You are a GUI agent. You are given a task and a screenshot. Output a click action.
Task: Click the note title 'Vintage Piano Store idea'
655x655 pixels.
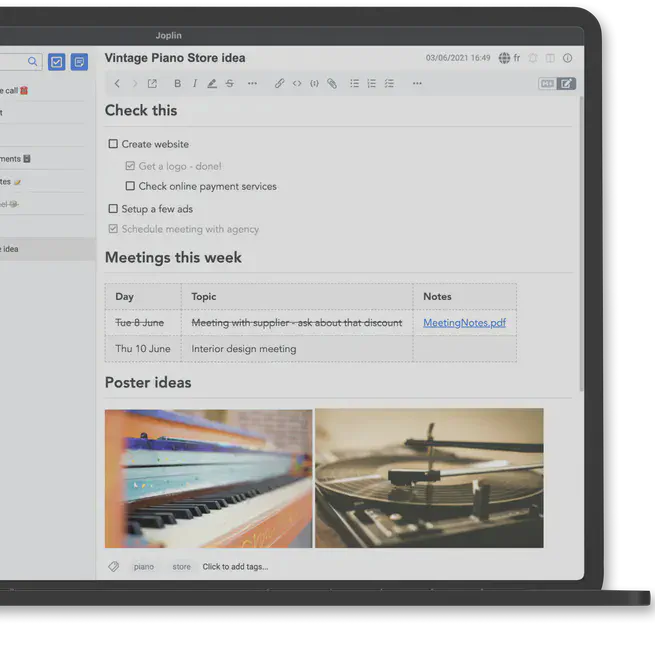click(175, 58)
